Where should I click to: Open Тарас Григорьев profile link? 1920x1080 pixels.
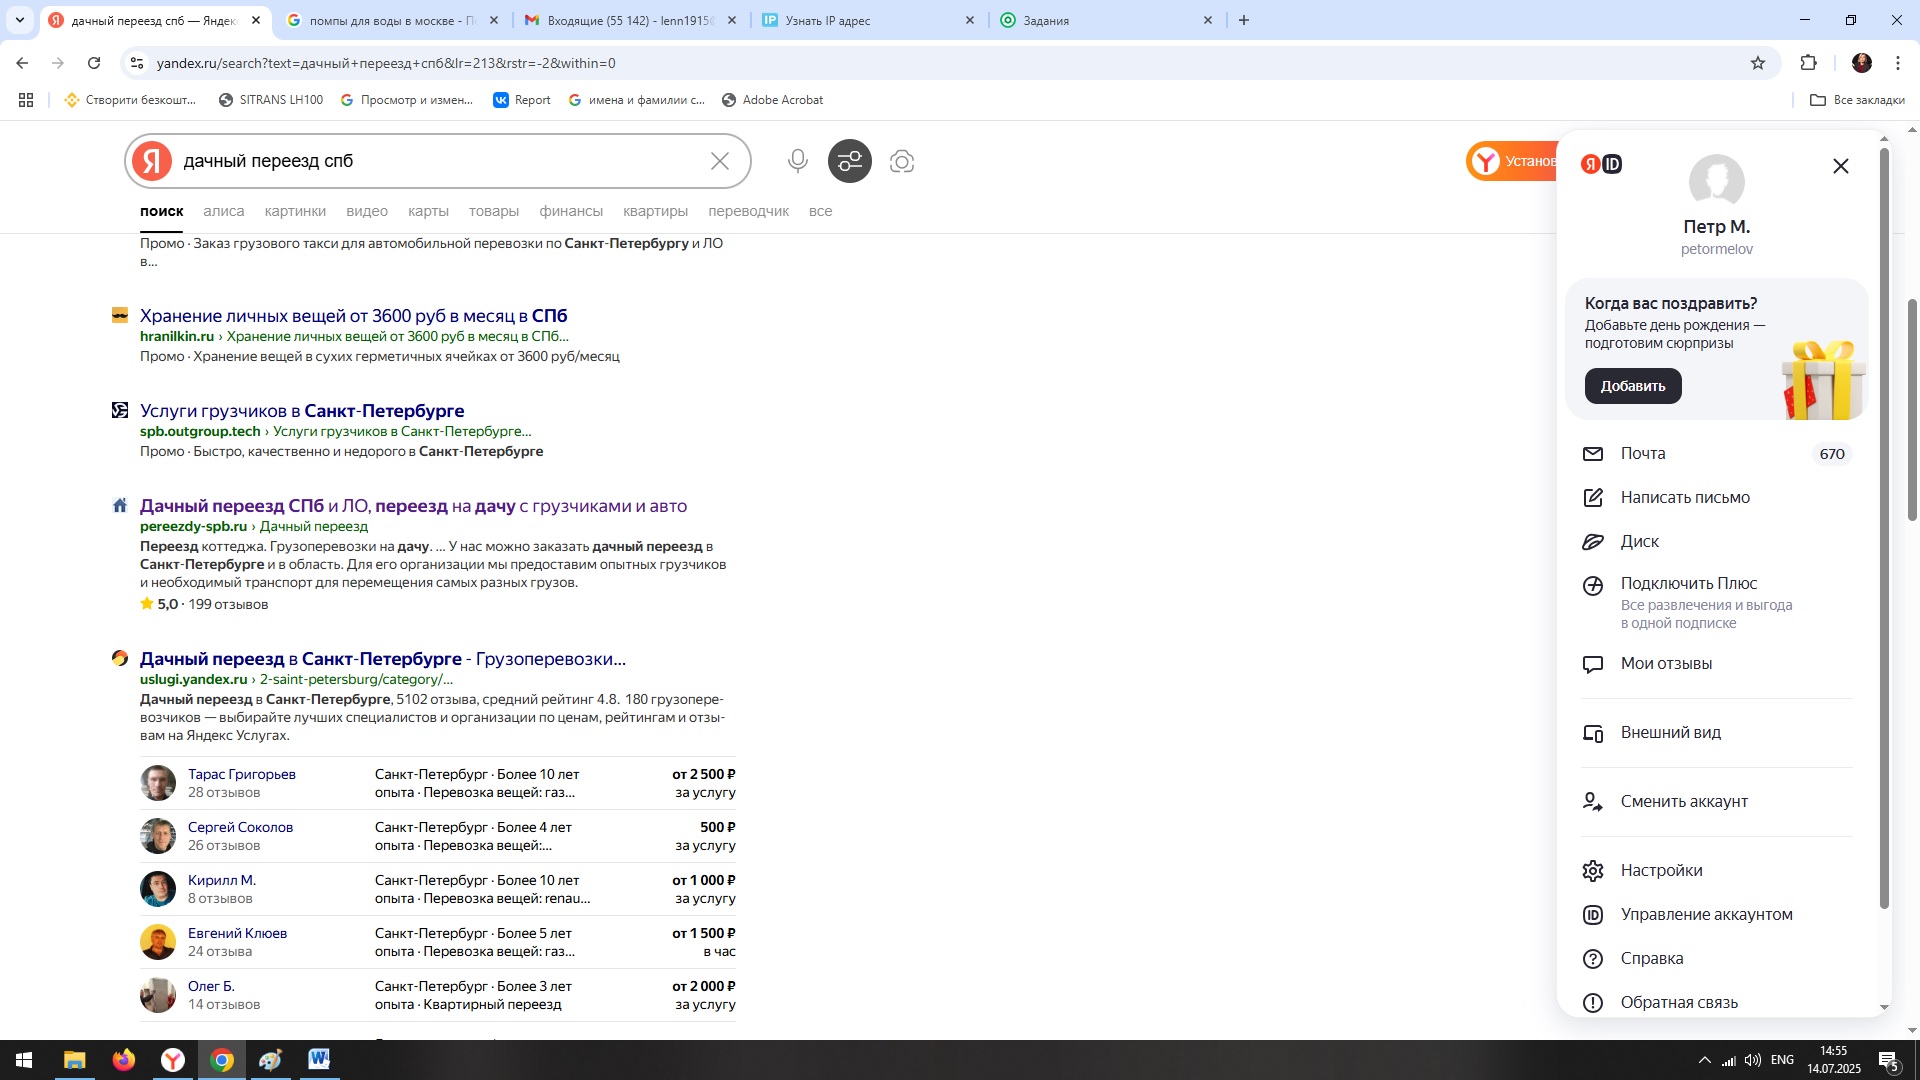pyautogui.click(x=242, y=774)
